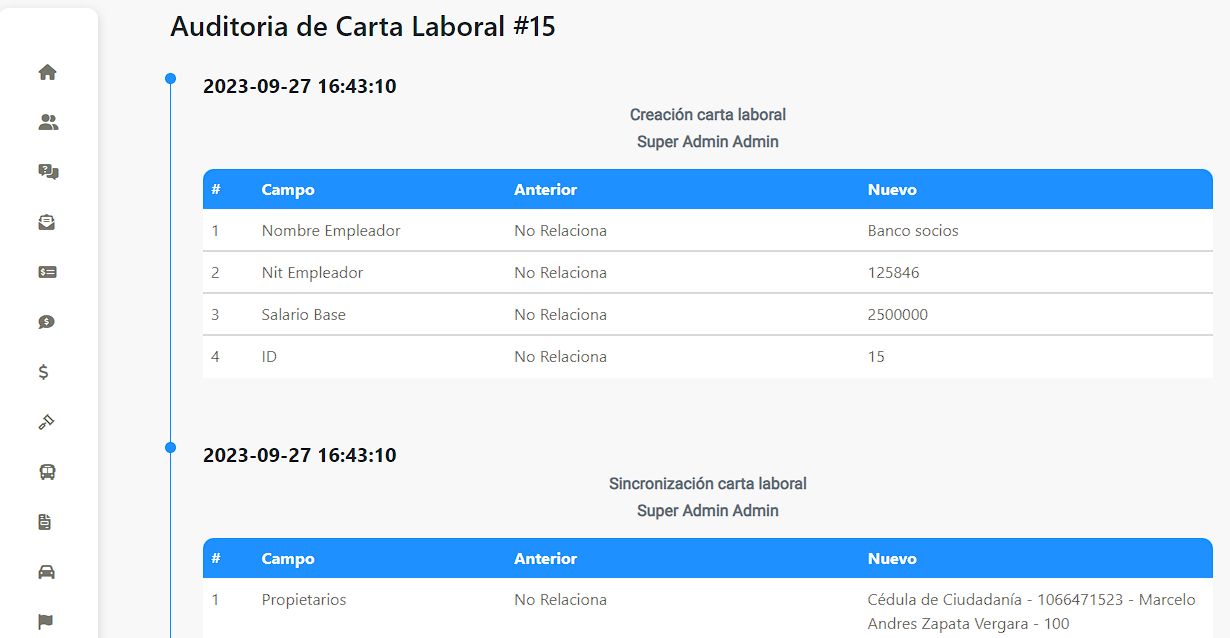Open the users group icon
This screenshot has height=638, width=1230.
(48, 122)
